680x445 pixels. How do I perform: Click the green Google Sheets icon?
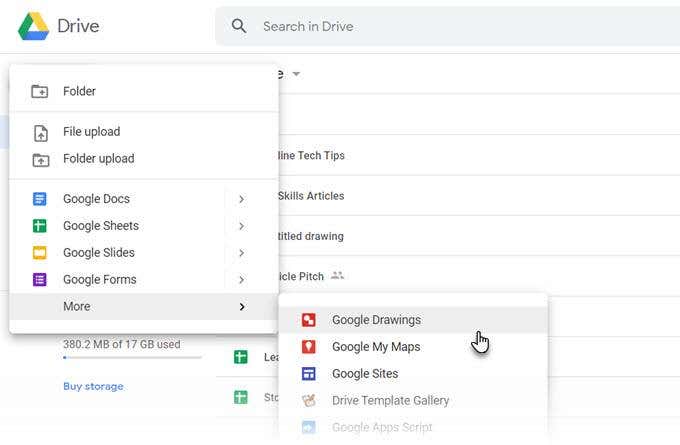39,226
